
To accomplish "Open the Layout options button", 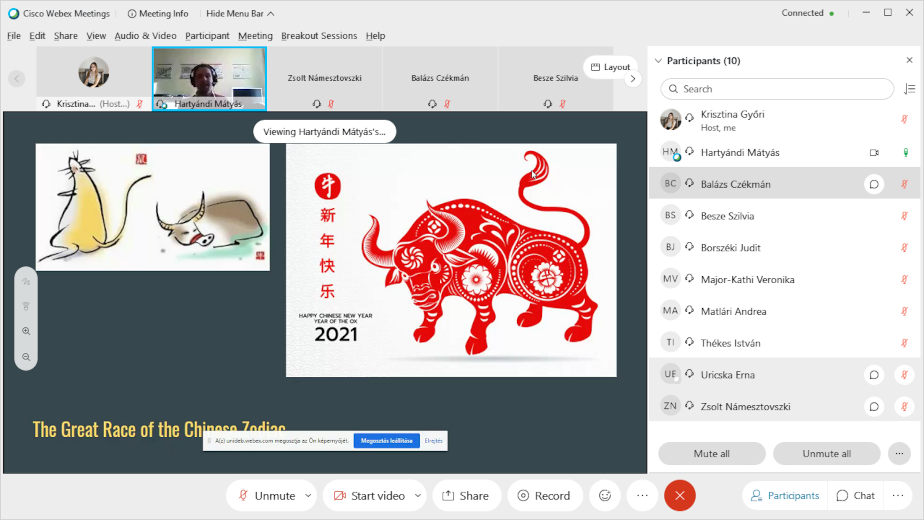I will click(x=610, y=67).
